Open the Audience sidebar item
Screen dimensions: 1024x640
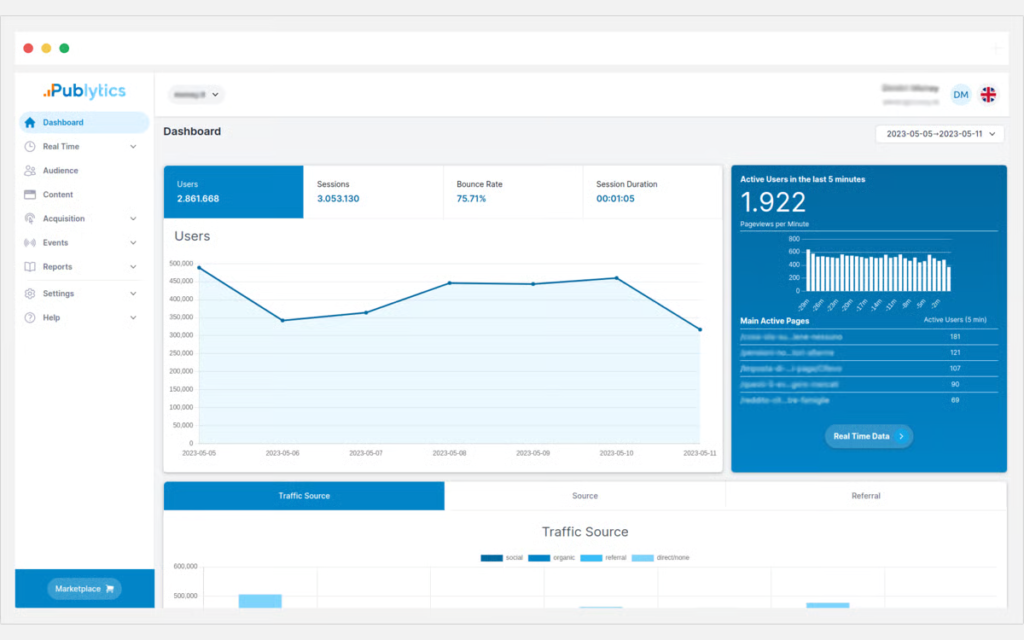pos(84,170)
